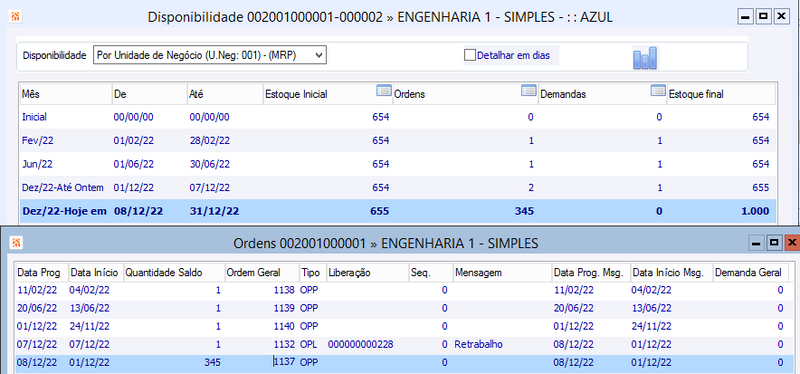Minimize the Disponibilidade window

[x=745, y=17]
